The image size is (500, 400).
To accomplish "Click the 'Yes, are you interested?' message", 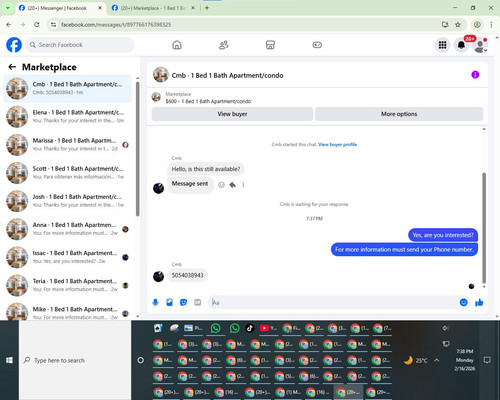I will [x=443, y=235].
